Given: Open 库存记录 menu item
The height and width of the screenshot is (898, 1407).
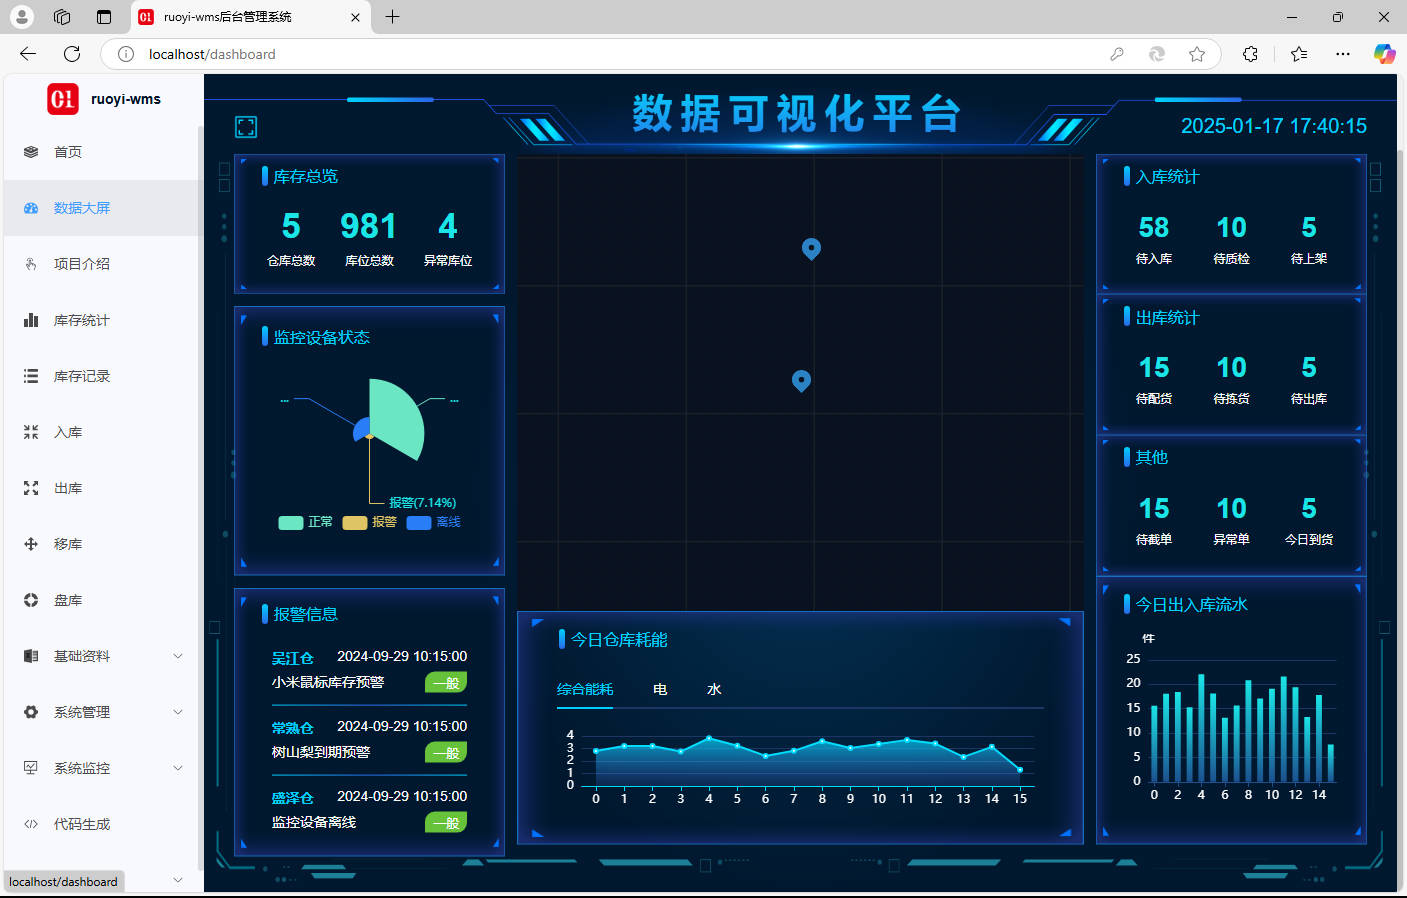Looking at the screenshot, I should pos(102,376).
